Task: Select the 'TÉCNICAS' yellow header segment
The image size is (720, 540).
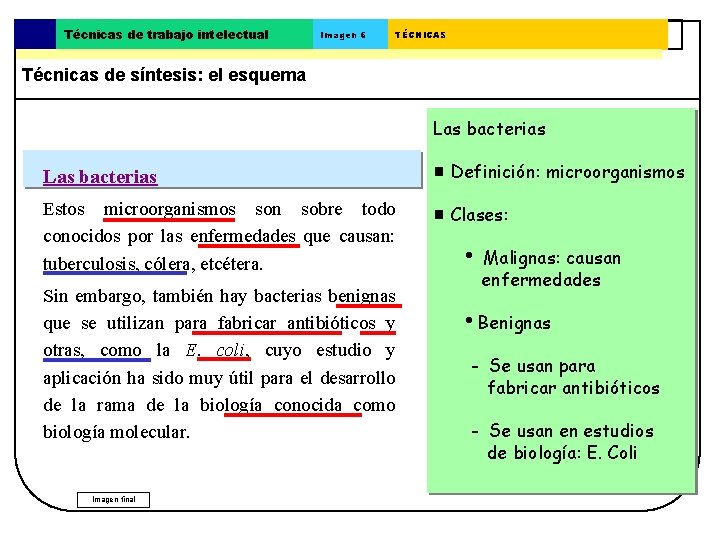Action: (x=528, y=34)
